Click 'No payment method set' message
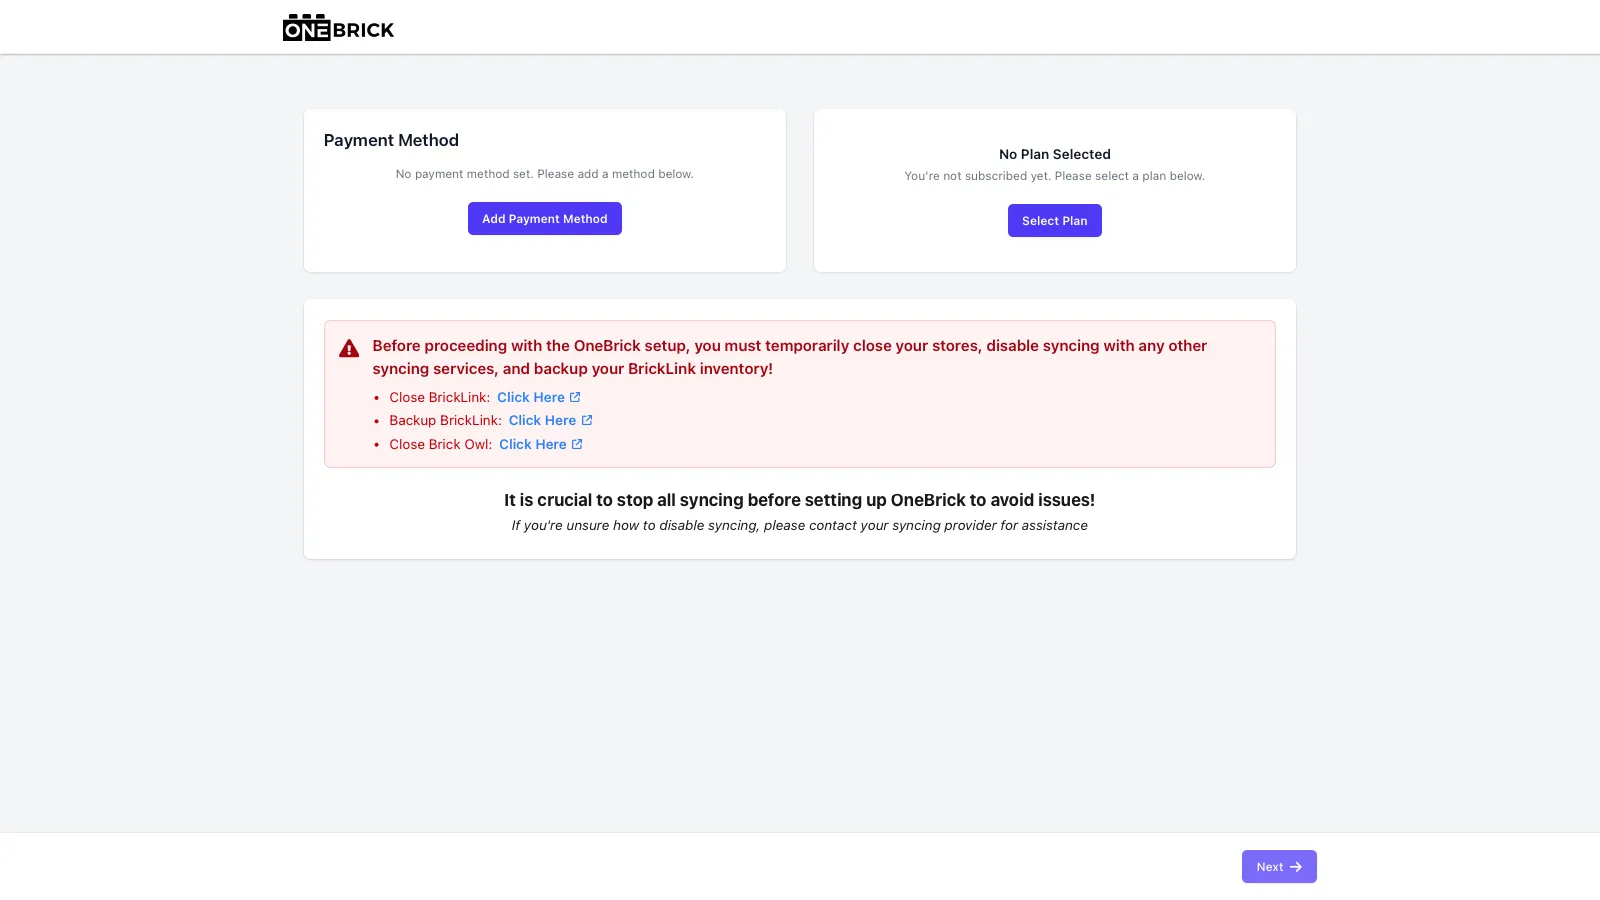Image resolution: width=1600 pixels, height=900 pixels. click(x=545, y=174)
